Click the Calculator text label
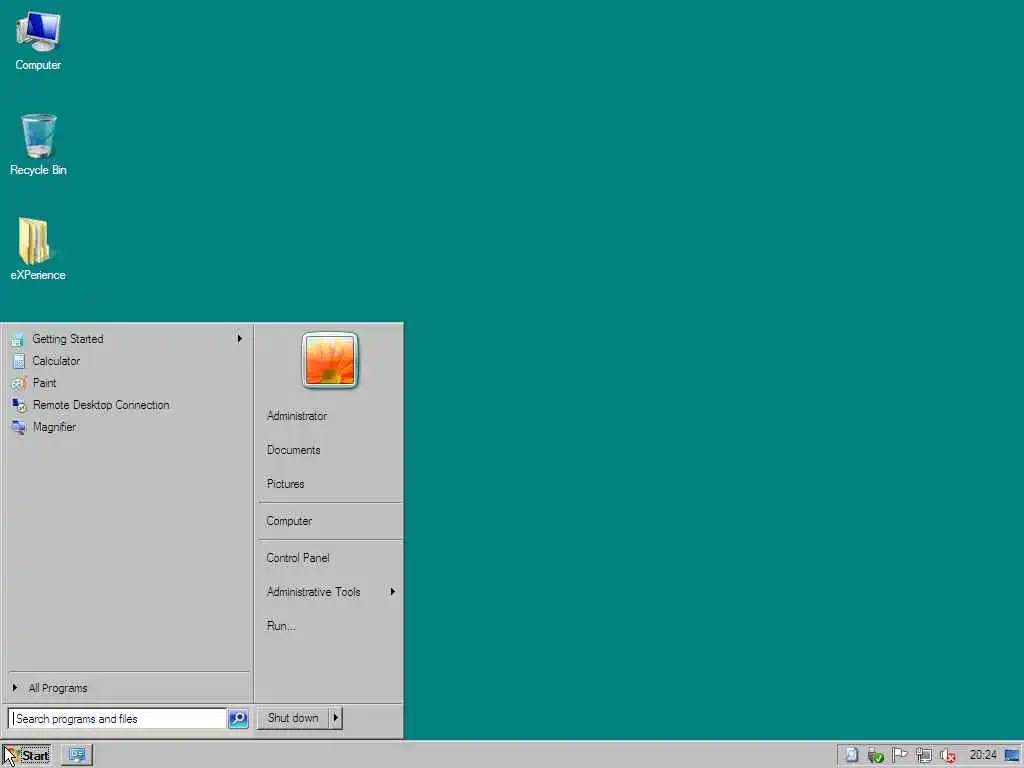Image resolution: width=1024 pixels, height=768 pixels. click(x=56, y=360)
